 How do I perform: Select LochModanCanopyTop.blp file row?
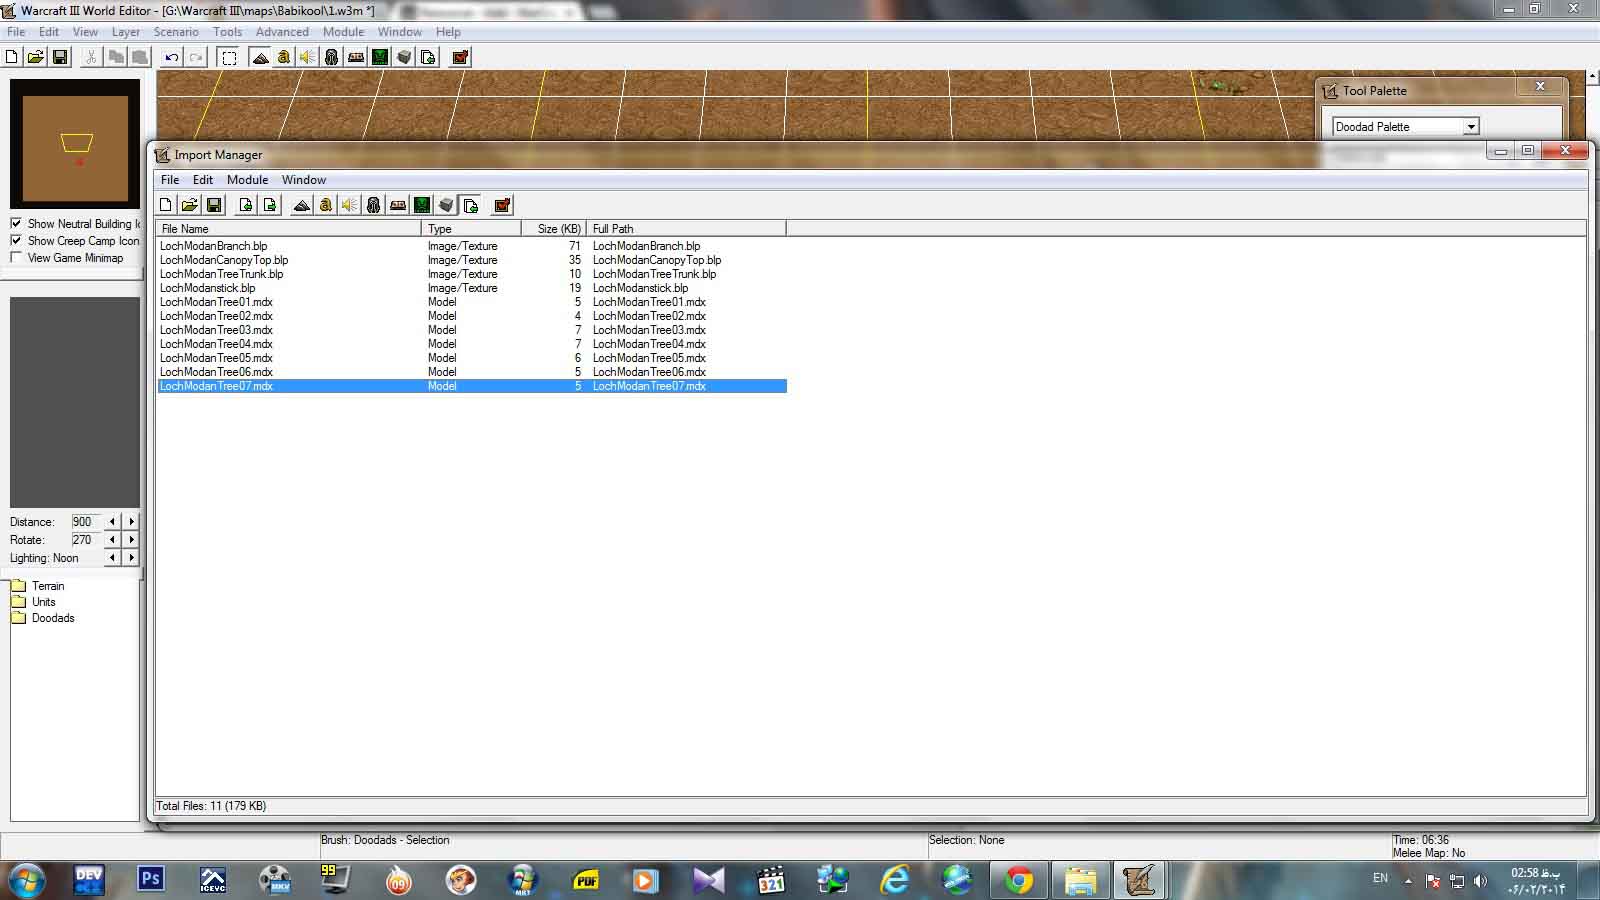[x=472, y=260]
